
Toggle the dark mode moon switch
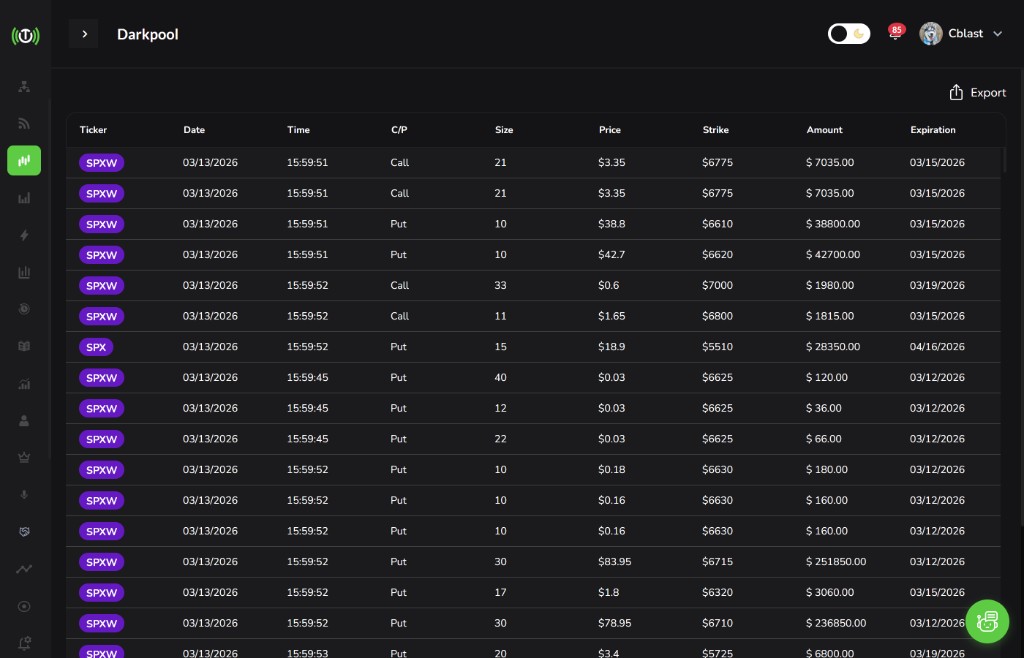point(849,34)
